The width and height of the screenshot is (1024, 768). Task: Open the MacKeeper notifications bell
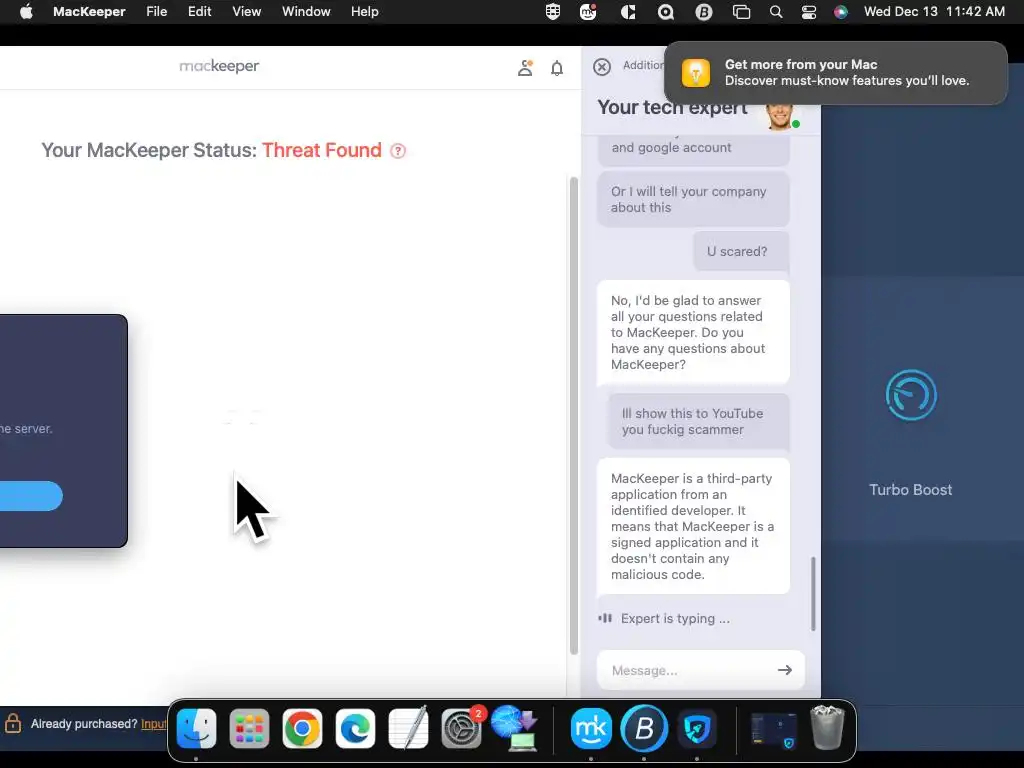pos(556,68)
